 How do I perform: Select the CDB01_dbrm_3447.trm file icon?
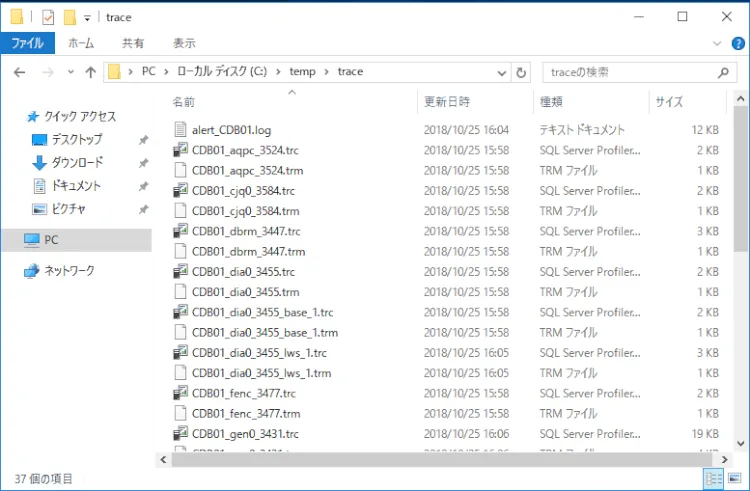pyautogui.click(x=180, y=251)
